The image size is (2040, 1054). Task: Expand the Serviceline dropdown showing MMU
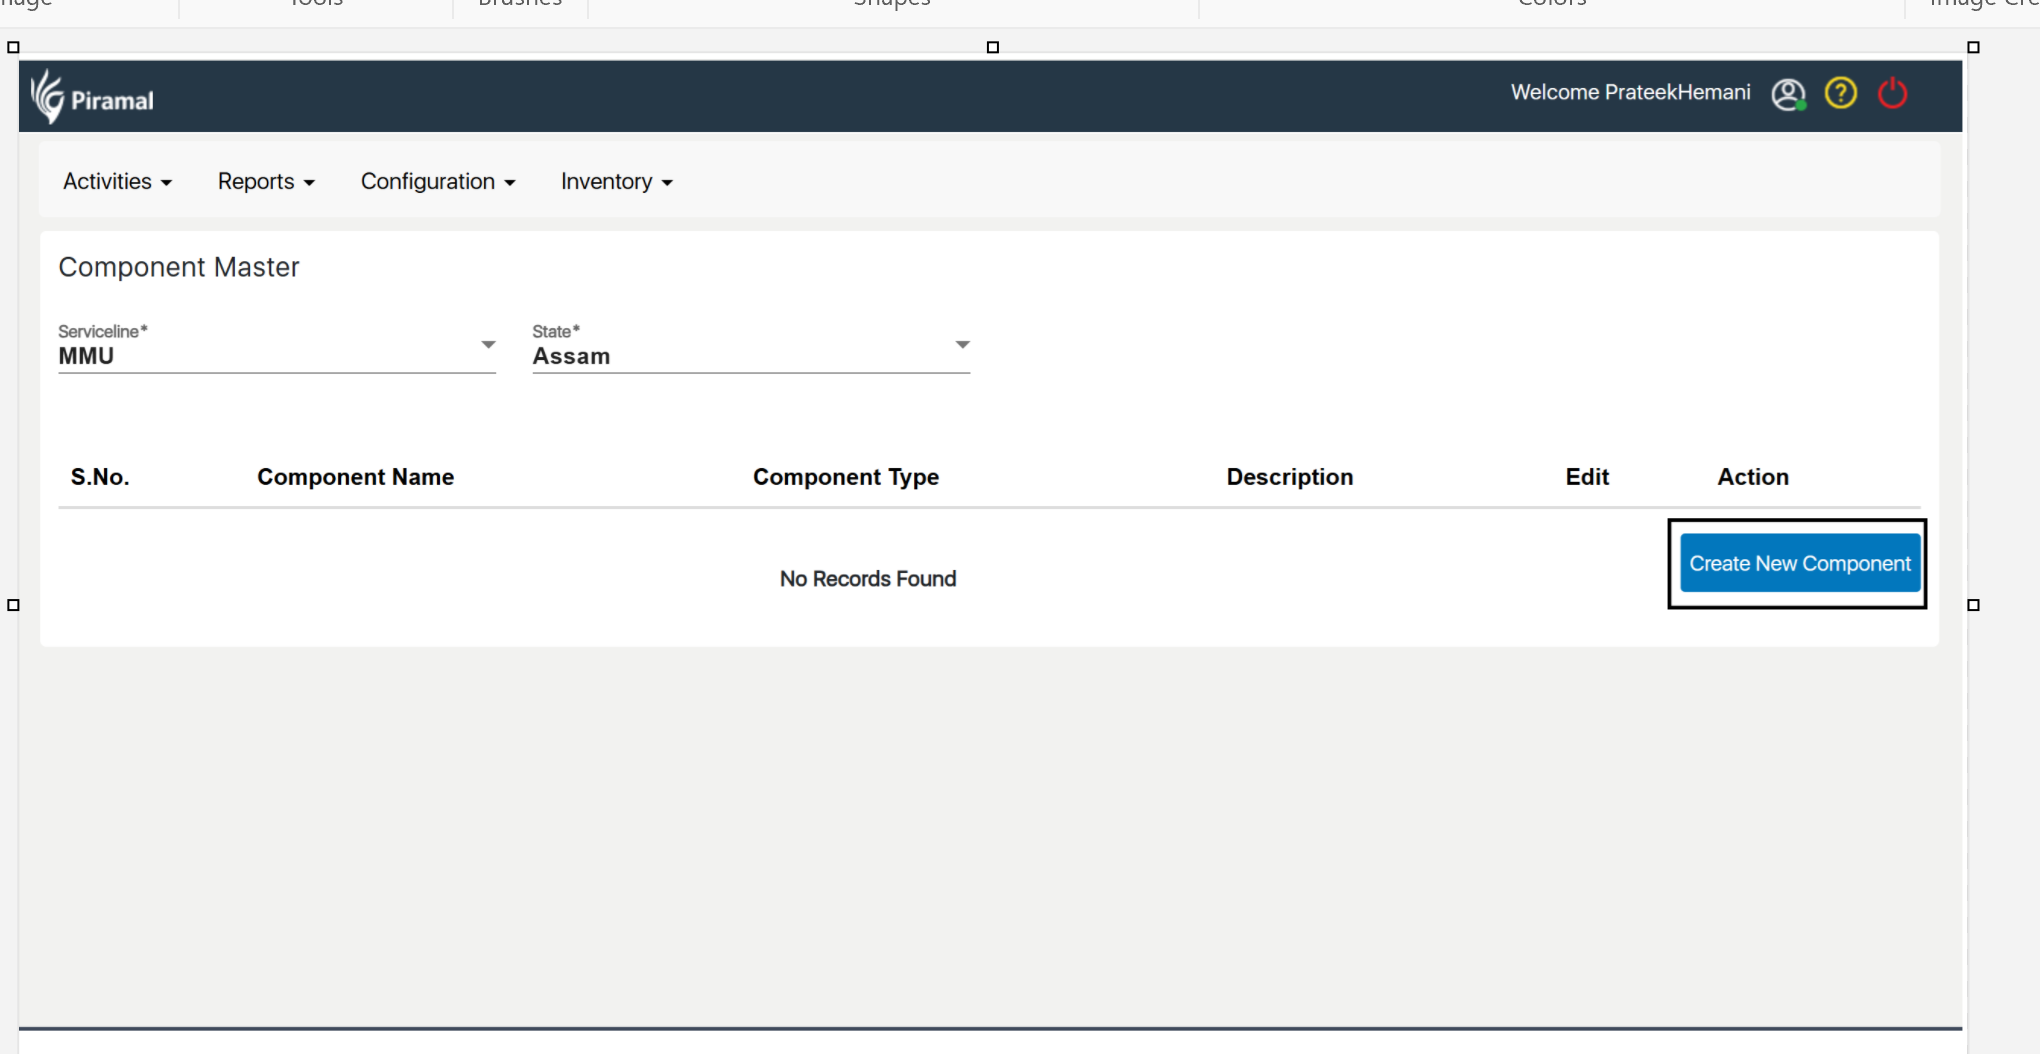click(277, 347)
